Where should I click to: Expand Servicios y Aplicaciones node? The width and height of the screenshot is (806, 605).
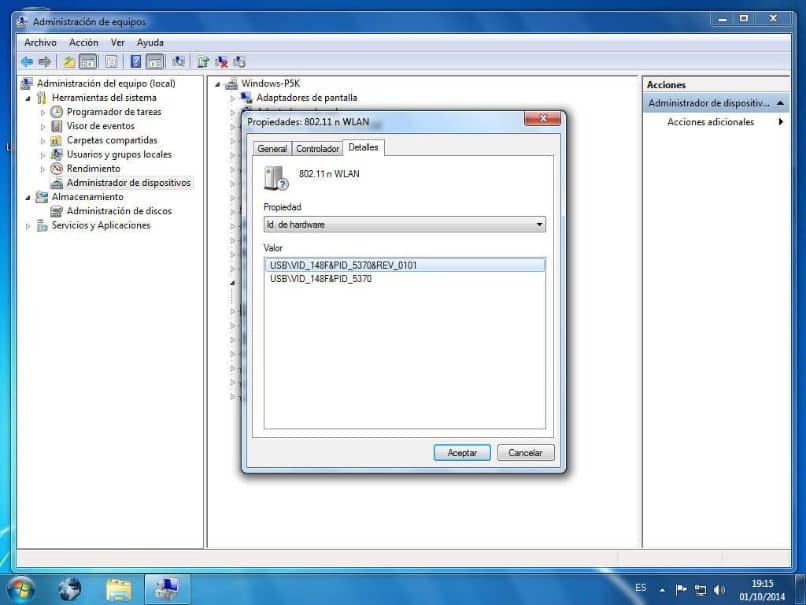pyautogui.click(x=28, y=226)
